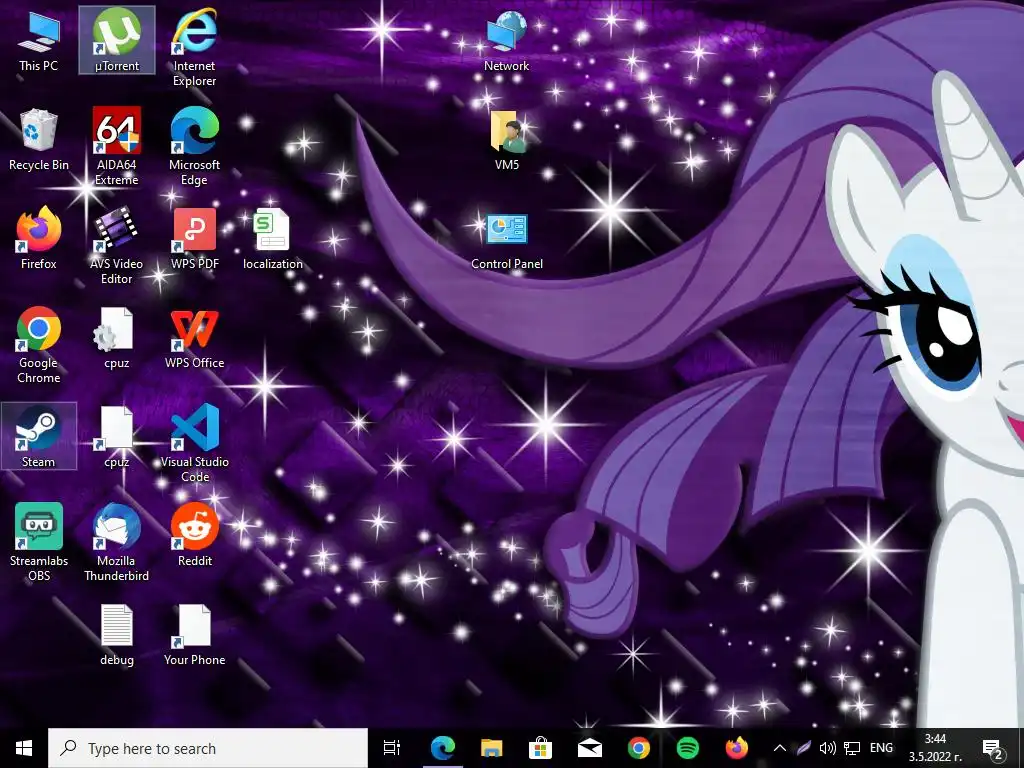Select the µTorrent shortcut icon

point(117,40)
